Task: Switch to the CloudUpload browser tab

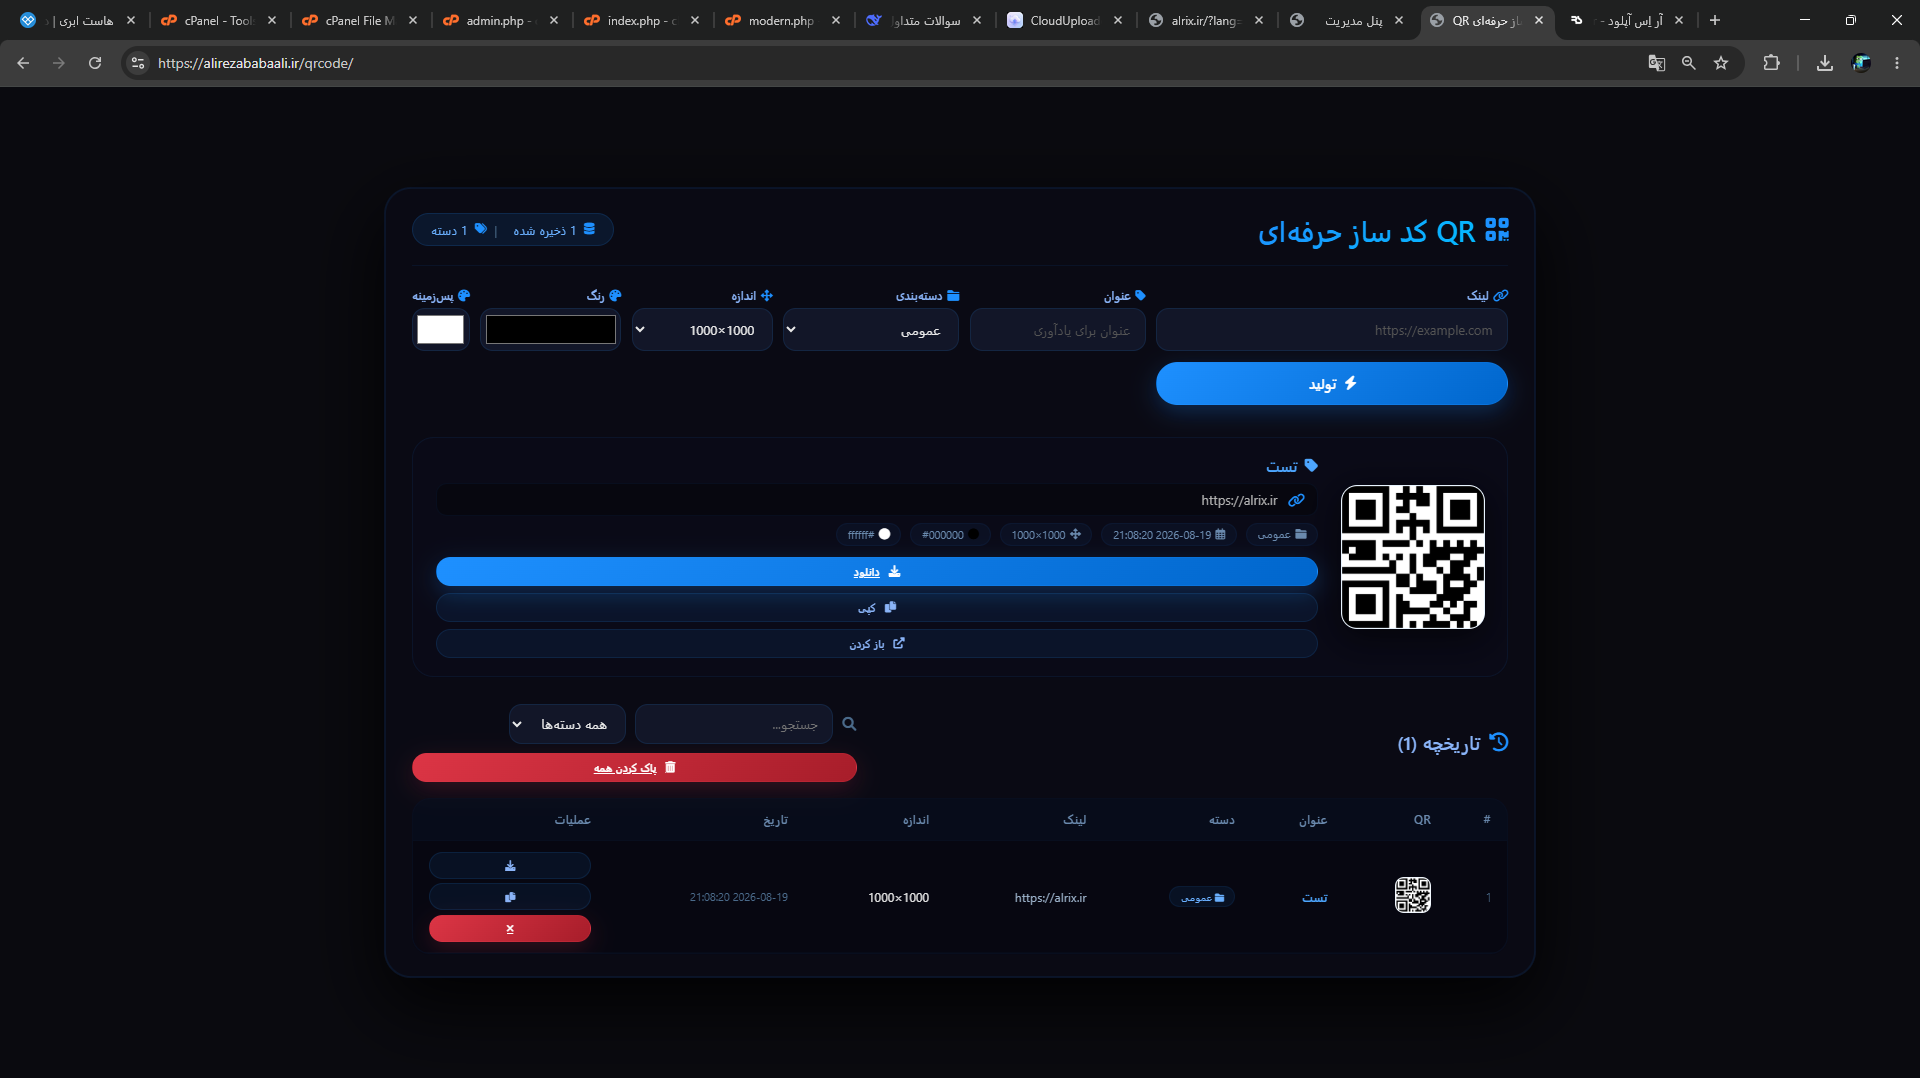Action: pyautogui.click(x=1065, y=20)
